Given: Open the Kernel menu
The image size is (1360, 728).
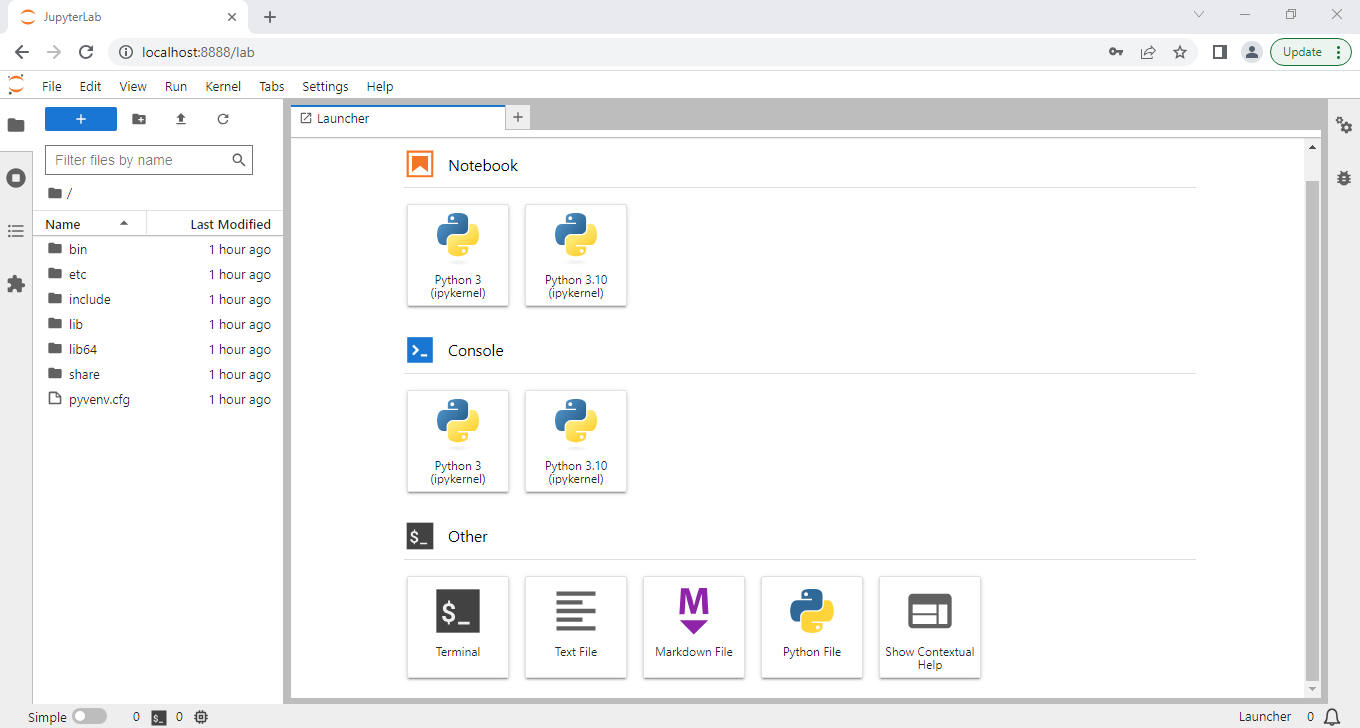Looking at the screenshot, I should click(x=223, y=86).
